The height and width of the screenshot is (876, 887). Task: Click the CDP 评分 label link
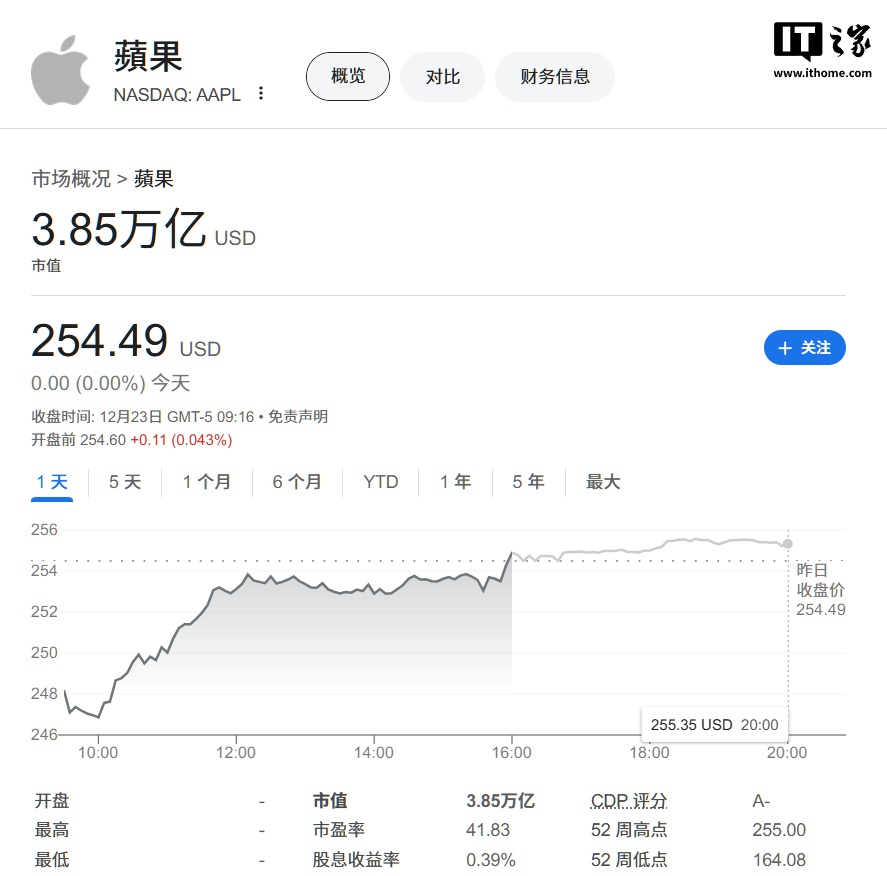[x=629, y=801]
